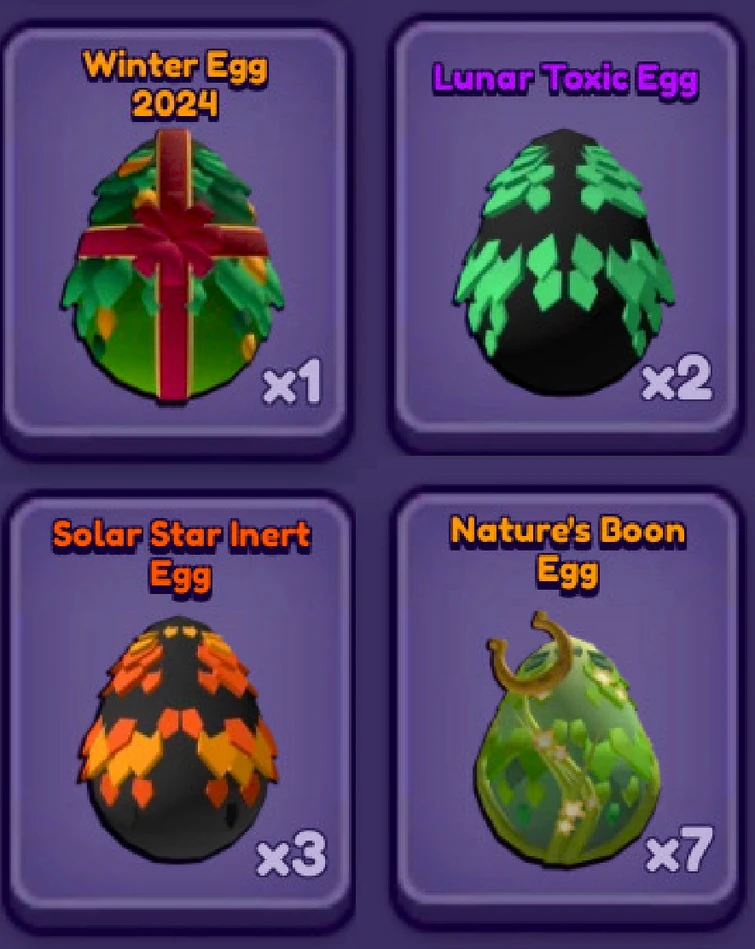The height and width of the screenshot is (949, 755).
Task: Click the Winter Egg 2024 egg image
Action: pyautogui.click(x=172, y=265)
